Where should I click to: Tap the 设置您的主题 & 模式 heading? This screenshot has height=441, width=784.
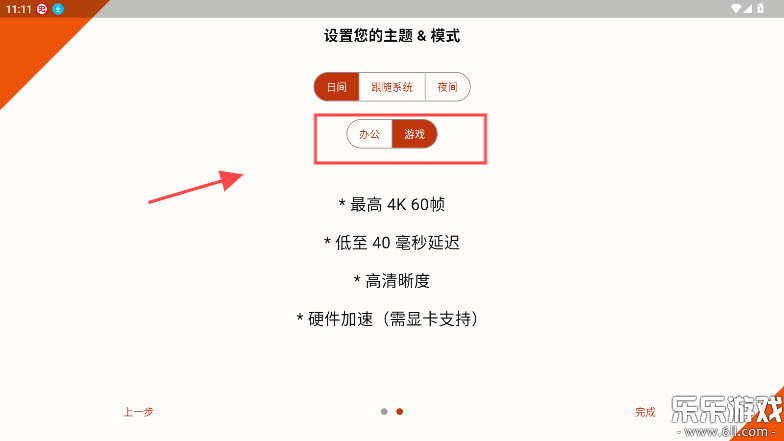(392, 36)
